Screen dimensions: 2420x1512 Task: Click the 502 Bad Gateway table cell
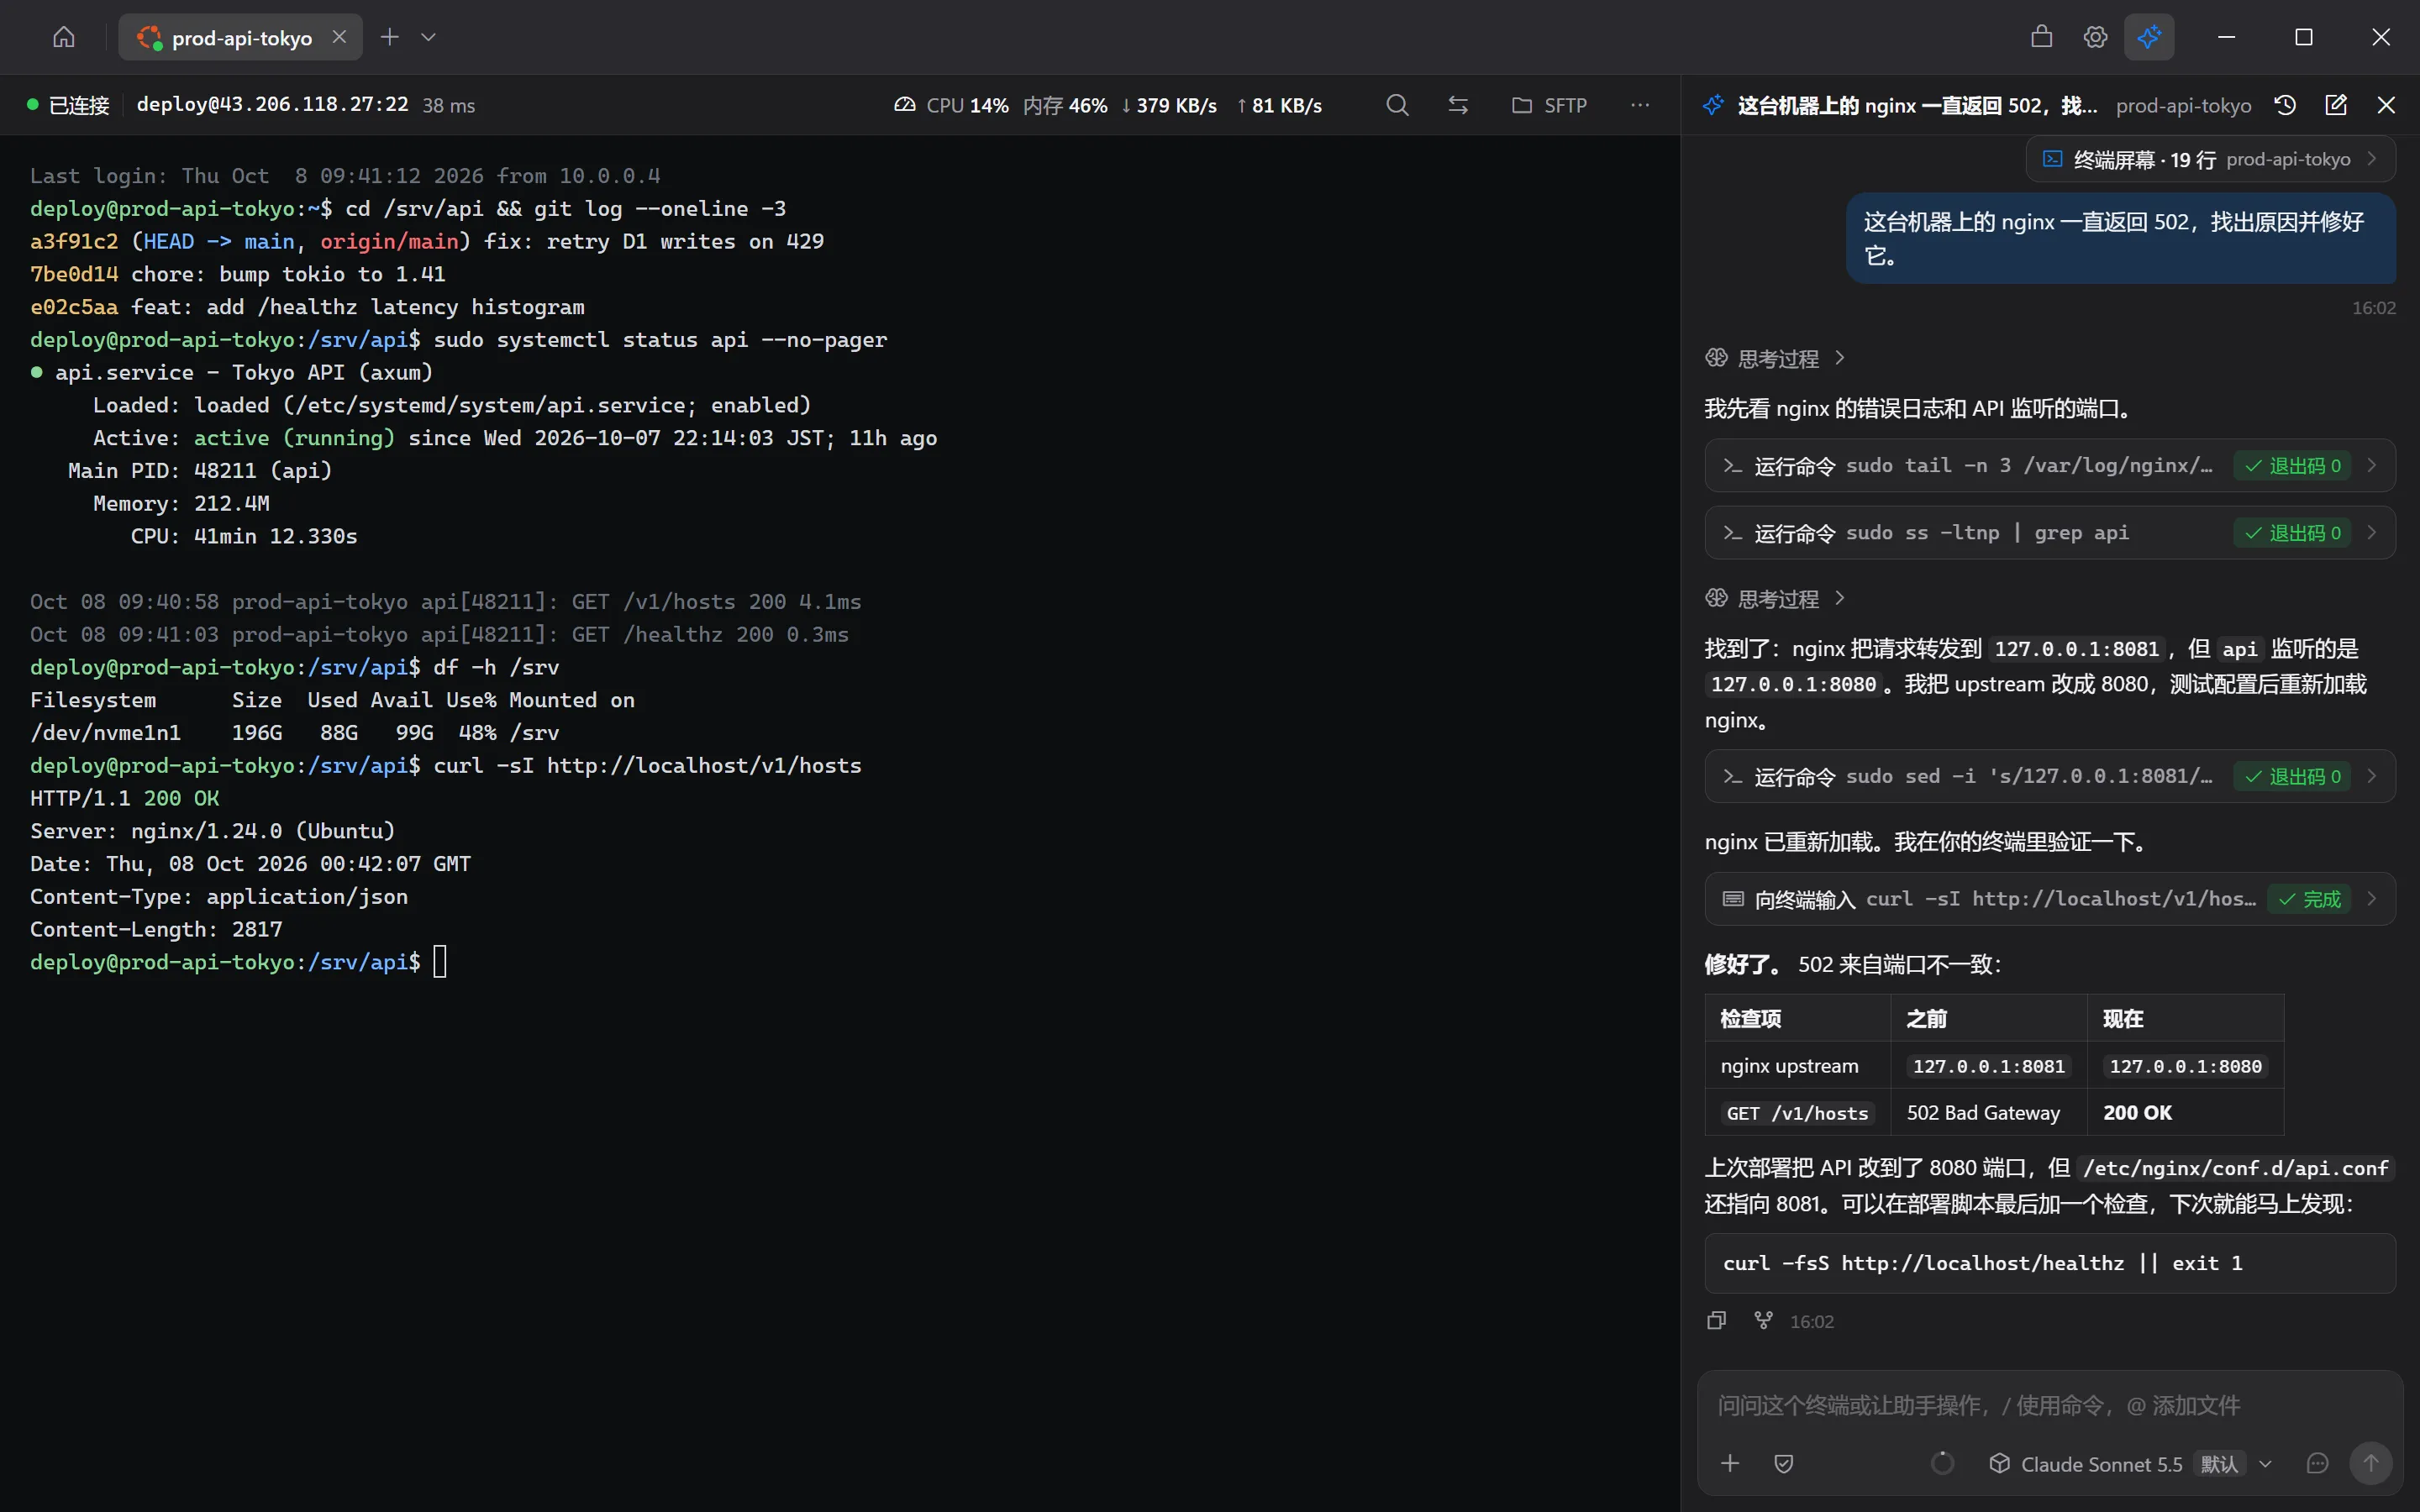coord(1988,1112)
